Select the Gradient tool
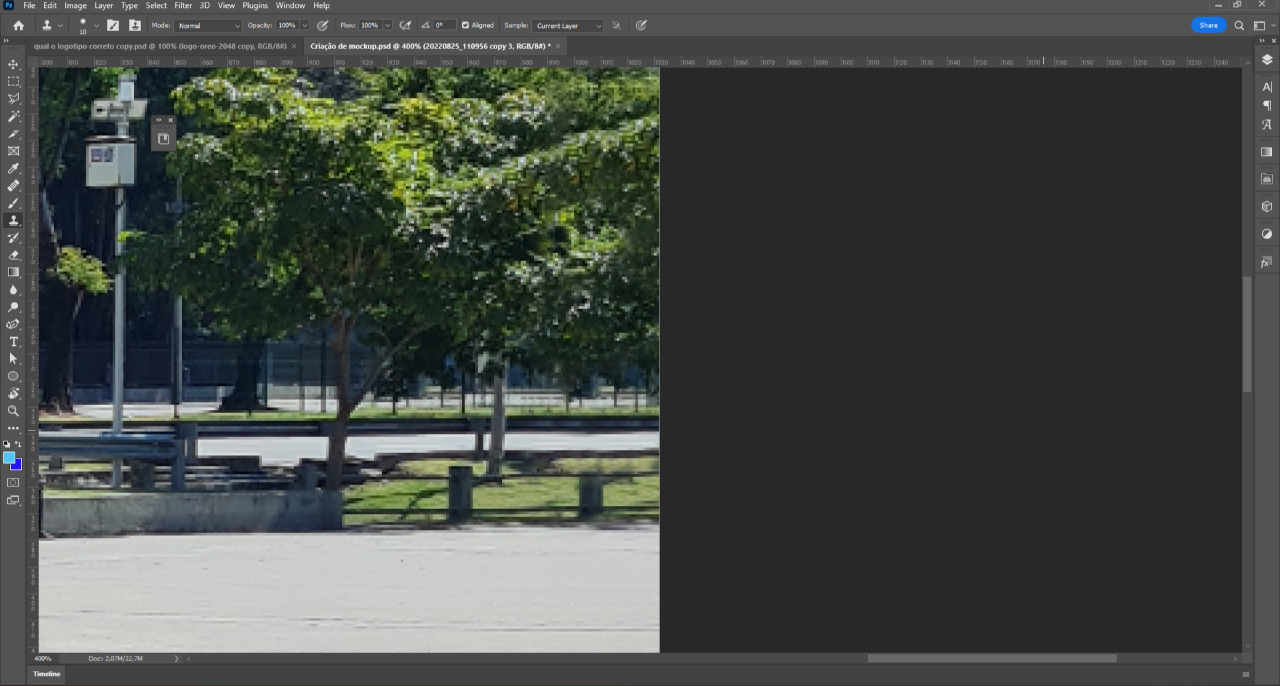 pyautogui.click(x=14, y=272)
